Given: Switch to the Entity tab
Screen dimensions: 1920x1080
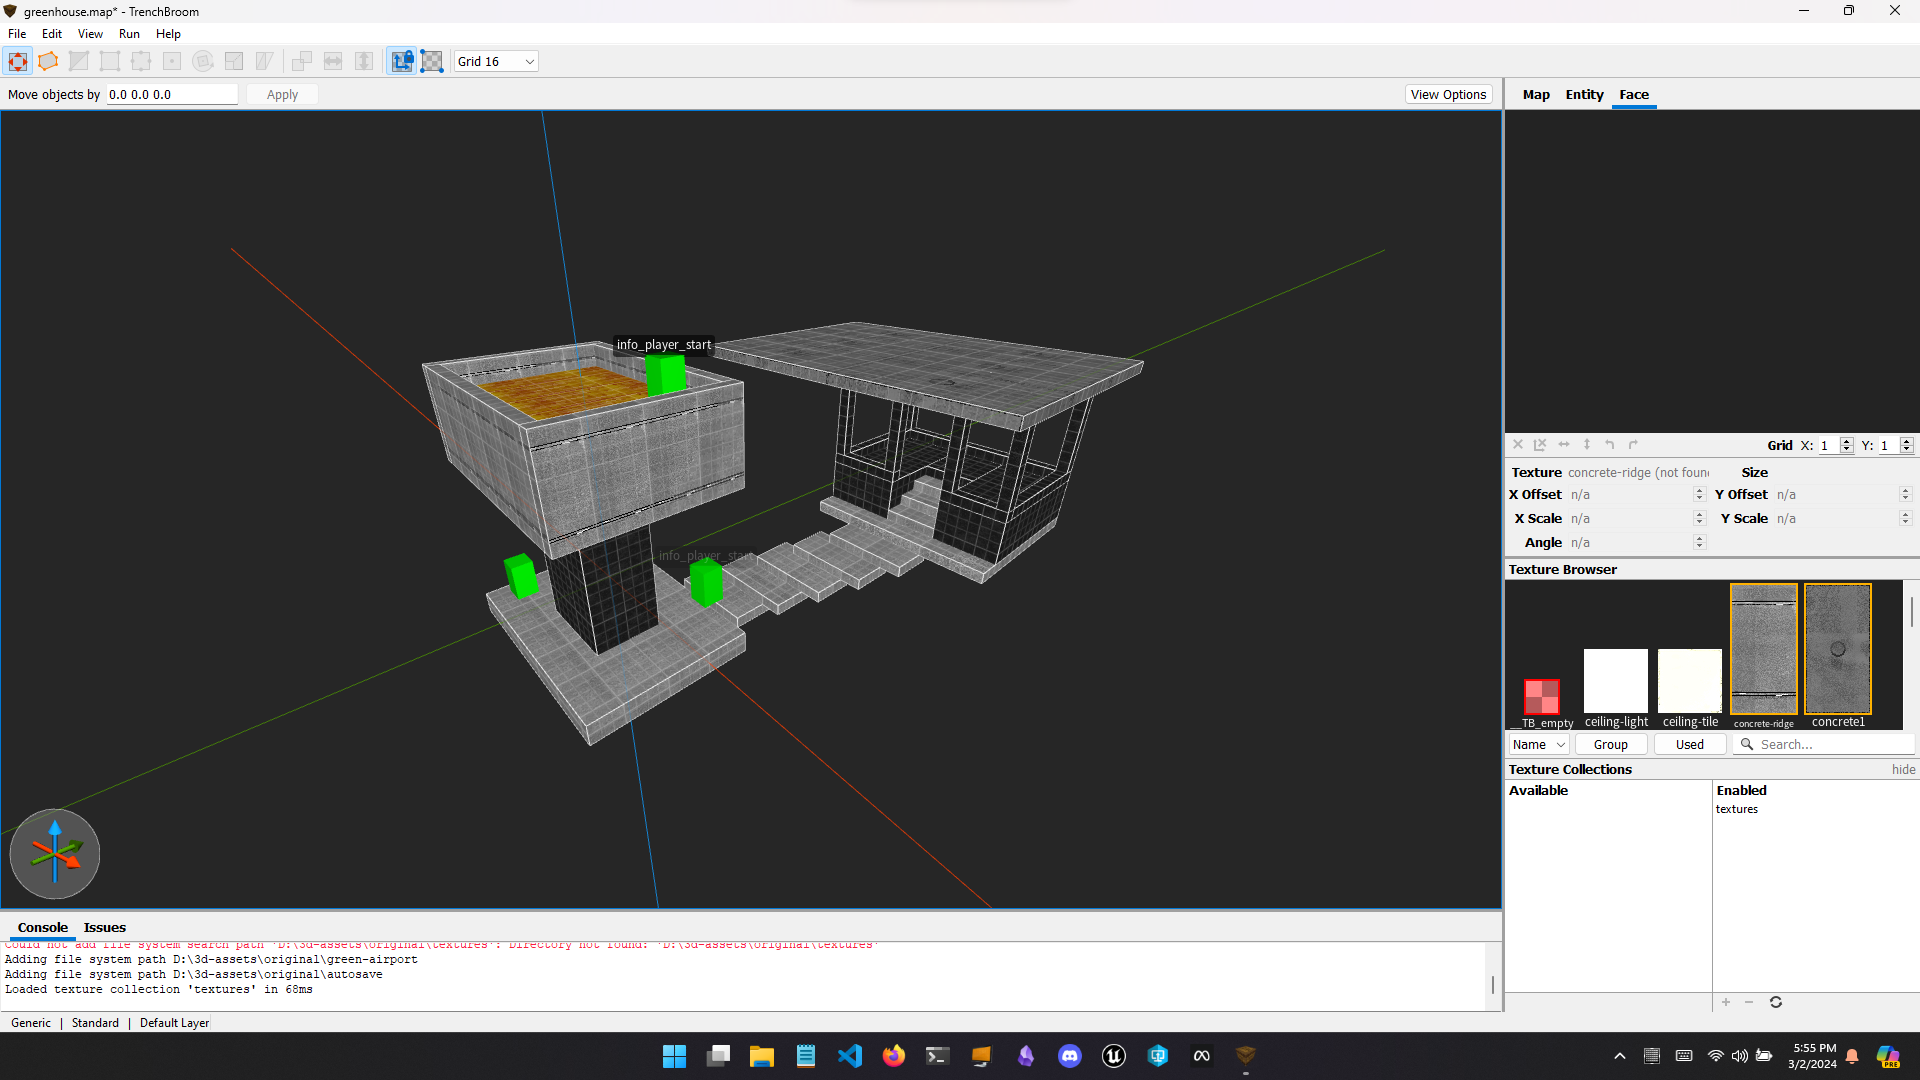Looking at the screenshot, I should coord(1584,94).
